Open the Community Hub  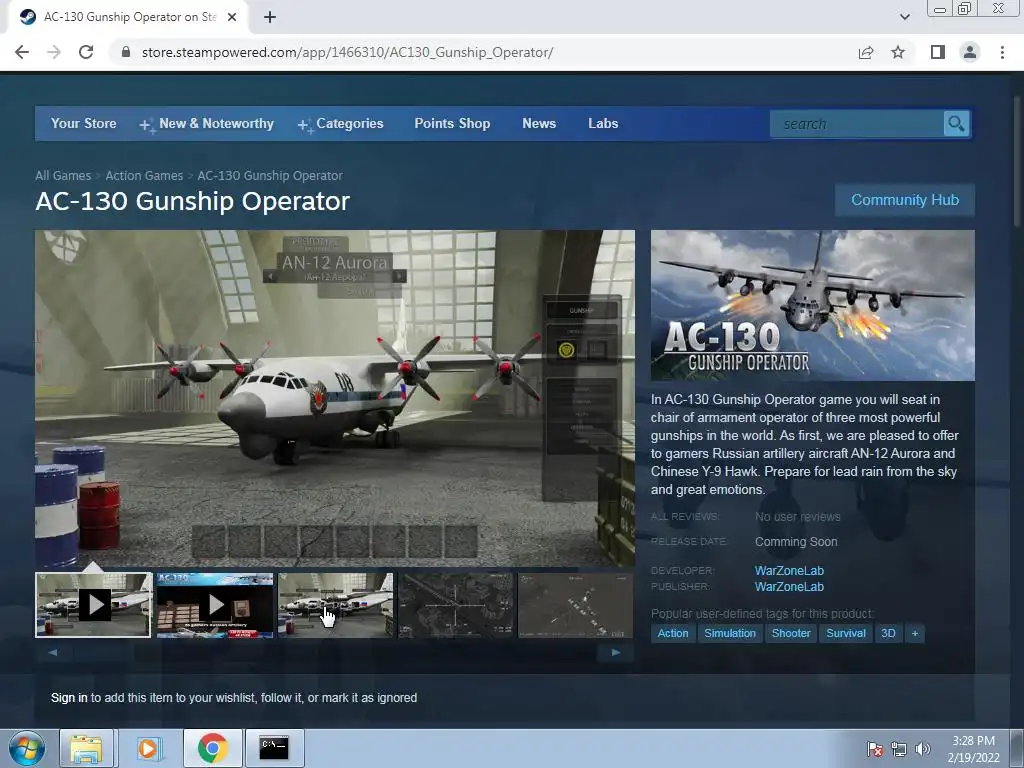pyautogui.click(x=904, y=200)
